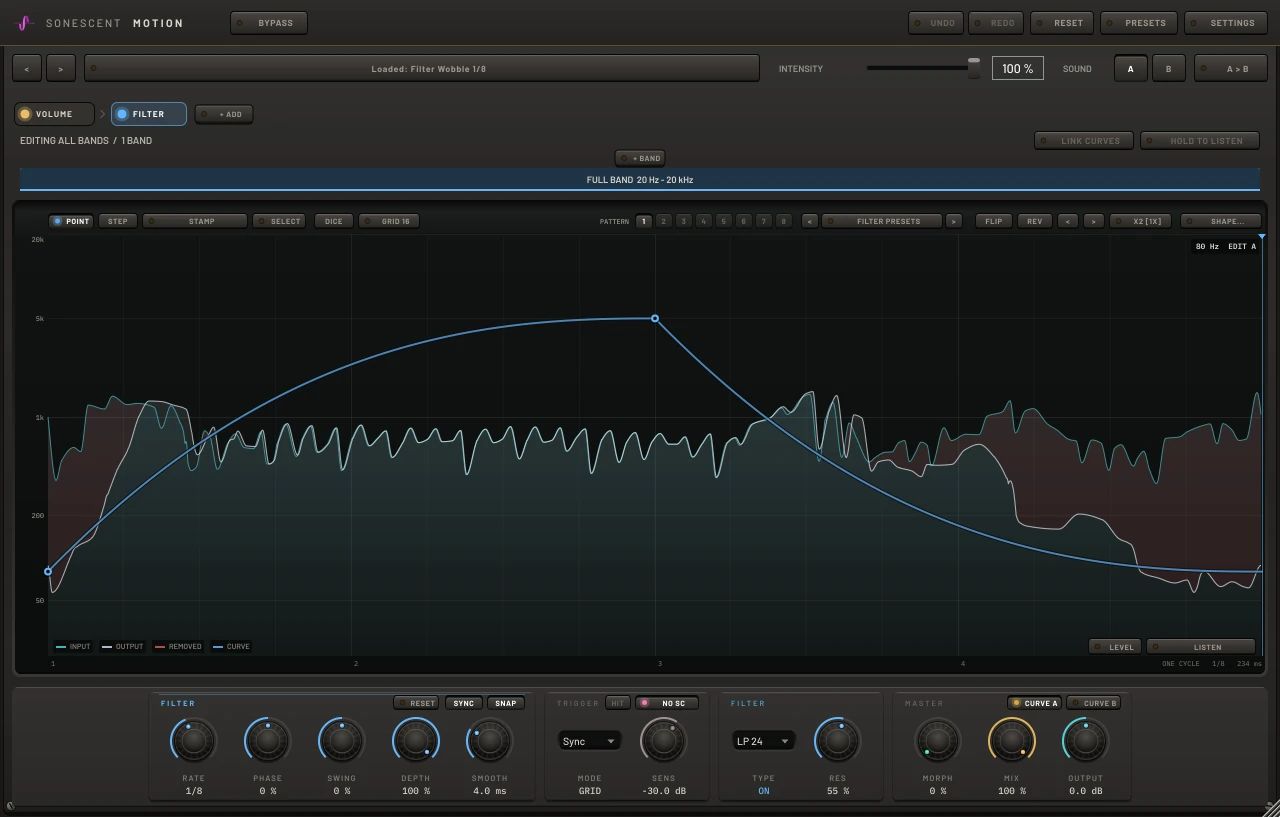Adjust the Intensity slider handle

click(x=974, y=68)
